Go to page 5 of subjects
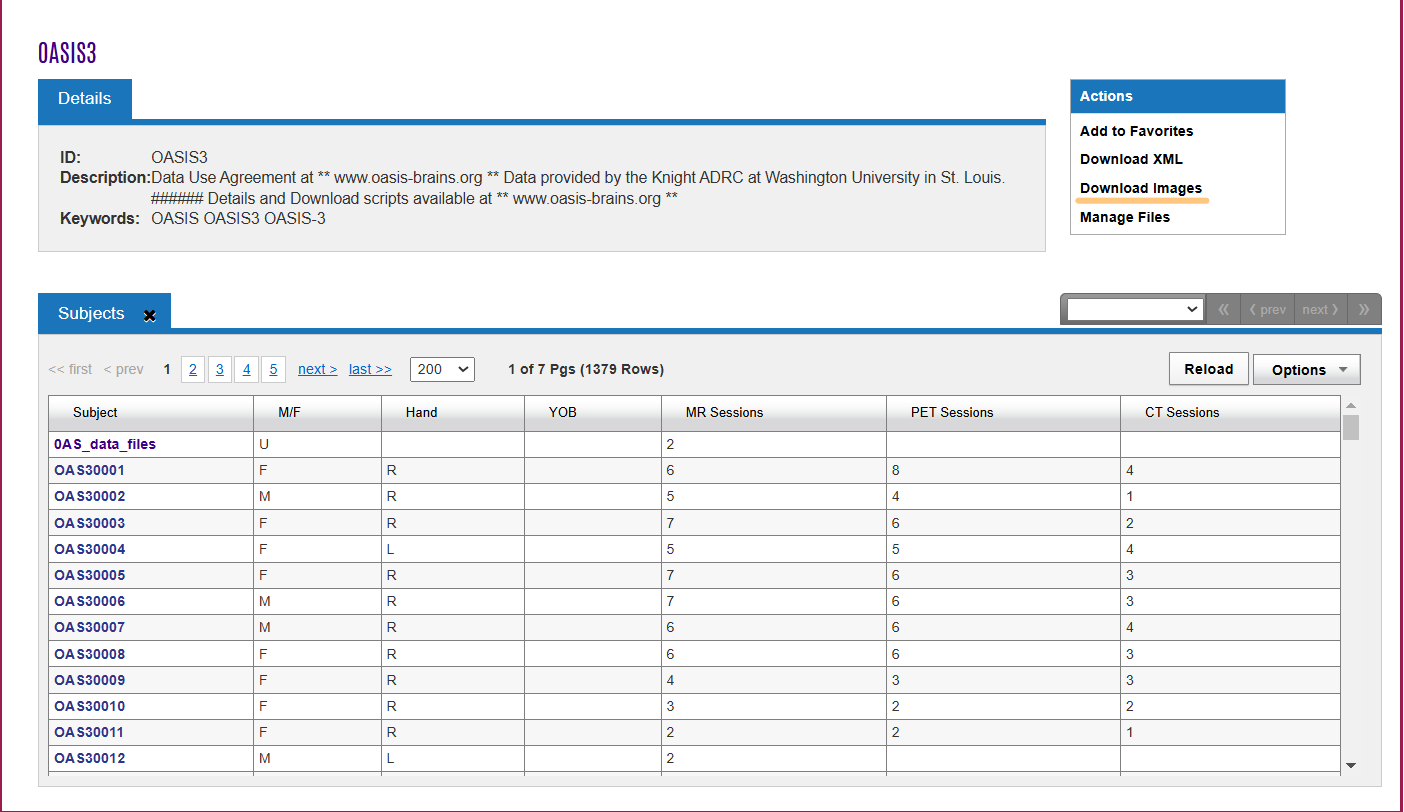Viewport: 1404px width, 812px height. tap(274, 369)
